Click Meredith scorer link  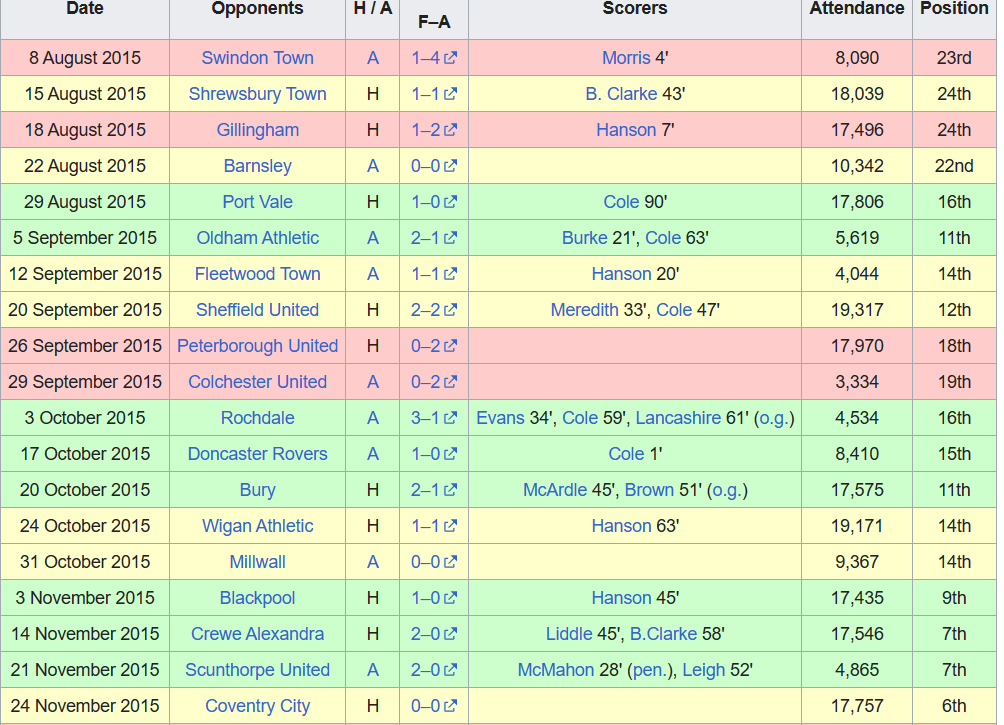[585, 309]
